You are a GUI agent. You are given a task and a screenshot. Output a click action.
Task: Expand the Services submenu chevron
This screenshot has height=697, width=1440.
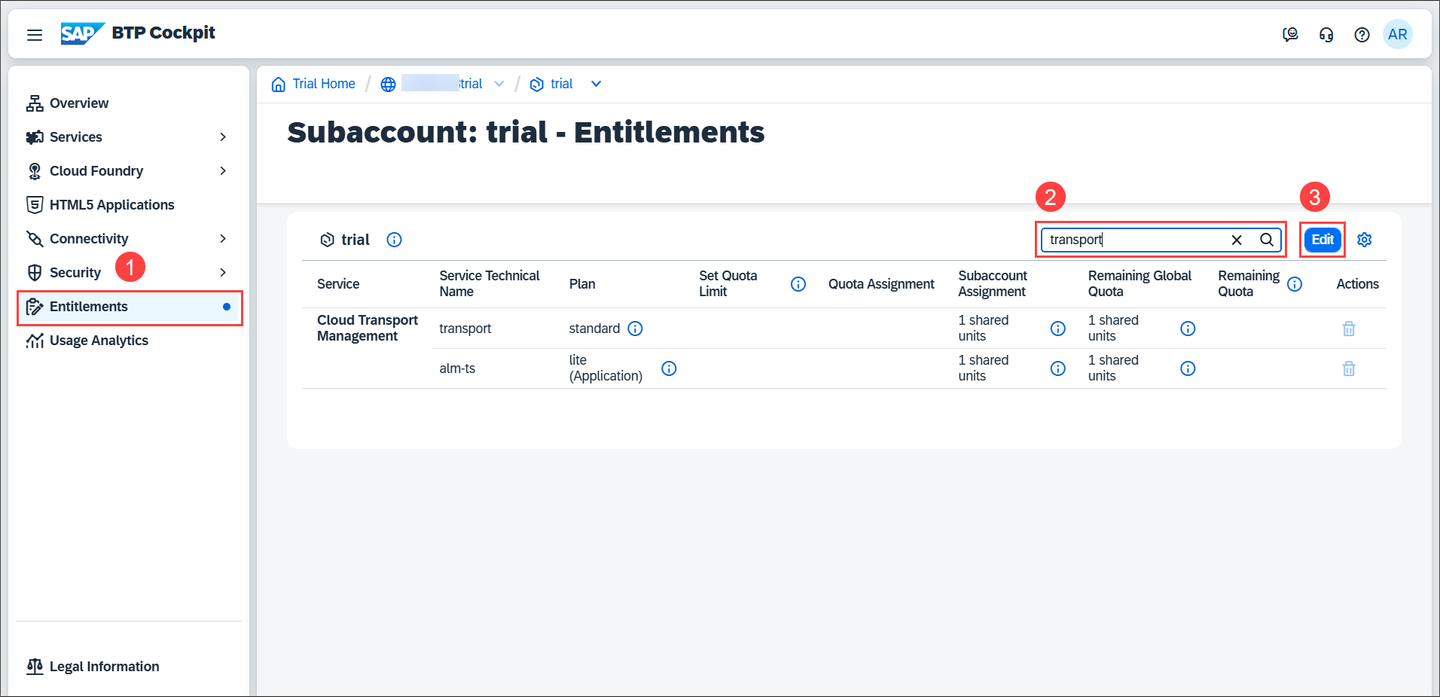point(223,137)
